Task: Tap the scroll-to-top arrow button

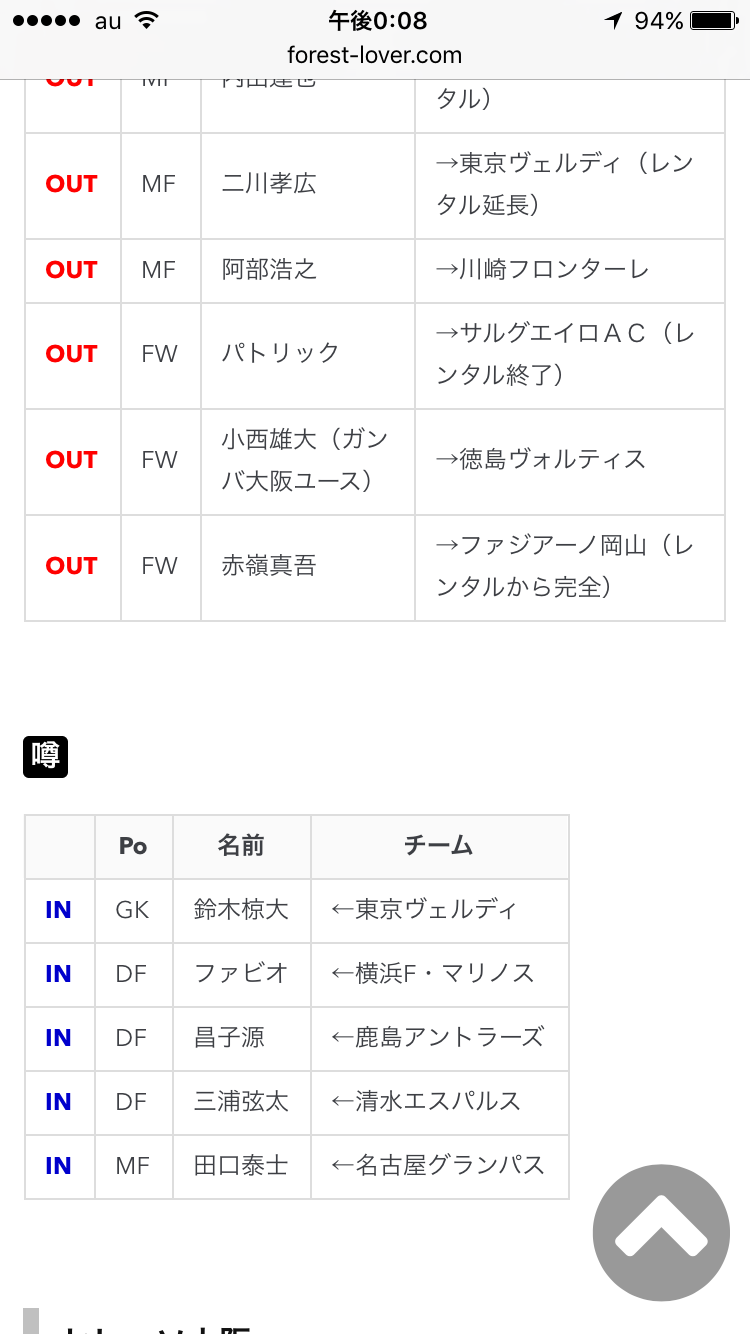Action: click(x=661, y=1232)
